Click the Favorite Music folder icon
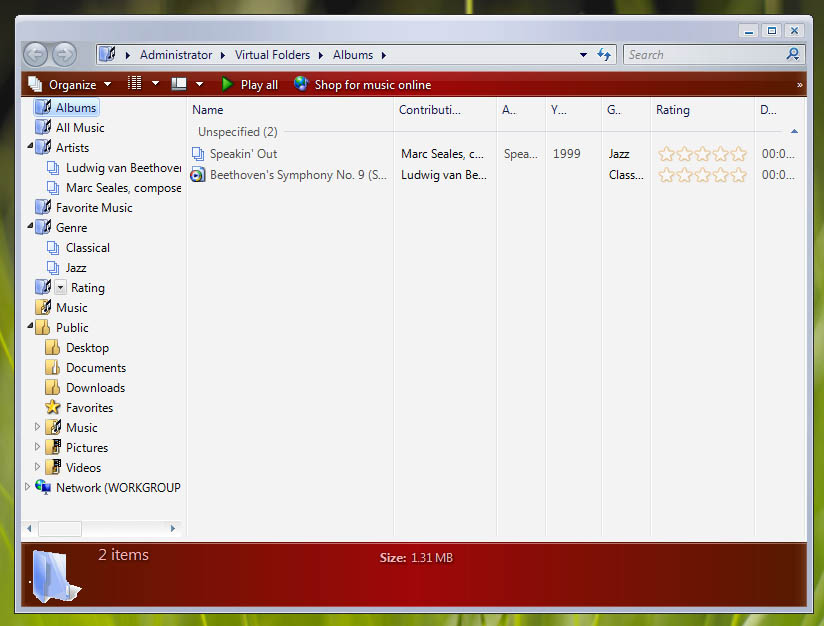Viewport: 824px width, 626px height. [43, 207]
